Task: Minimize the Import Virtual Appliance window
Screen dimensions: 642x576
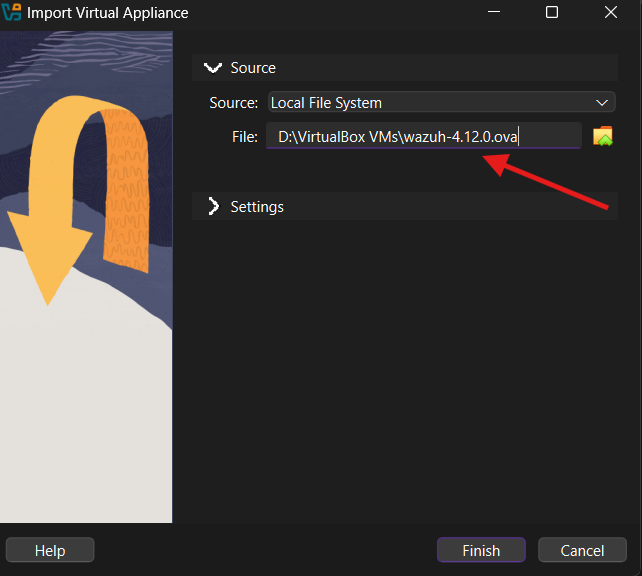Action: [491, 13]
